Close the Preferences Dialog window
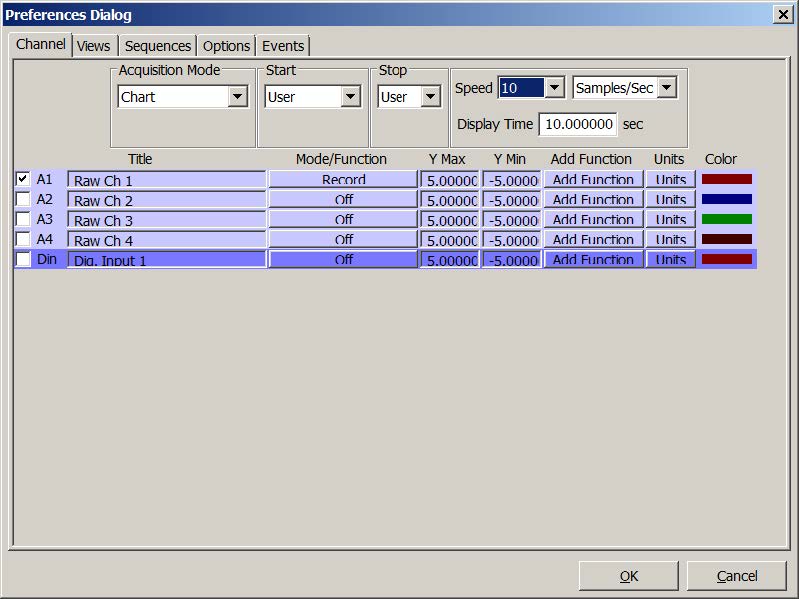Screen dimensions: 799x599 click(783, 14)
